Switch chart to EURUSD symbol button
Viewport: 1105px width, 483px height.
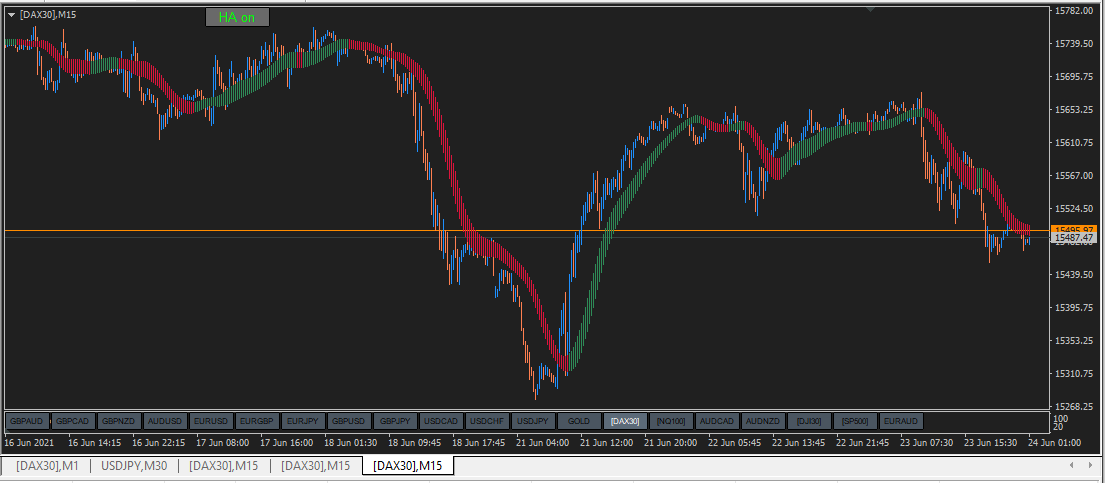211,422
